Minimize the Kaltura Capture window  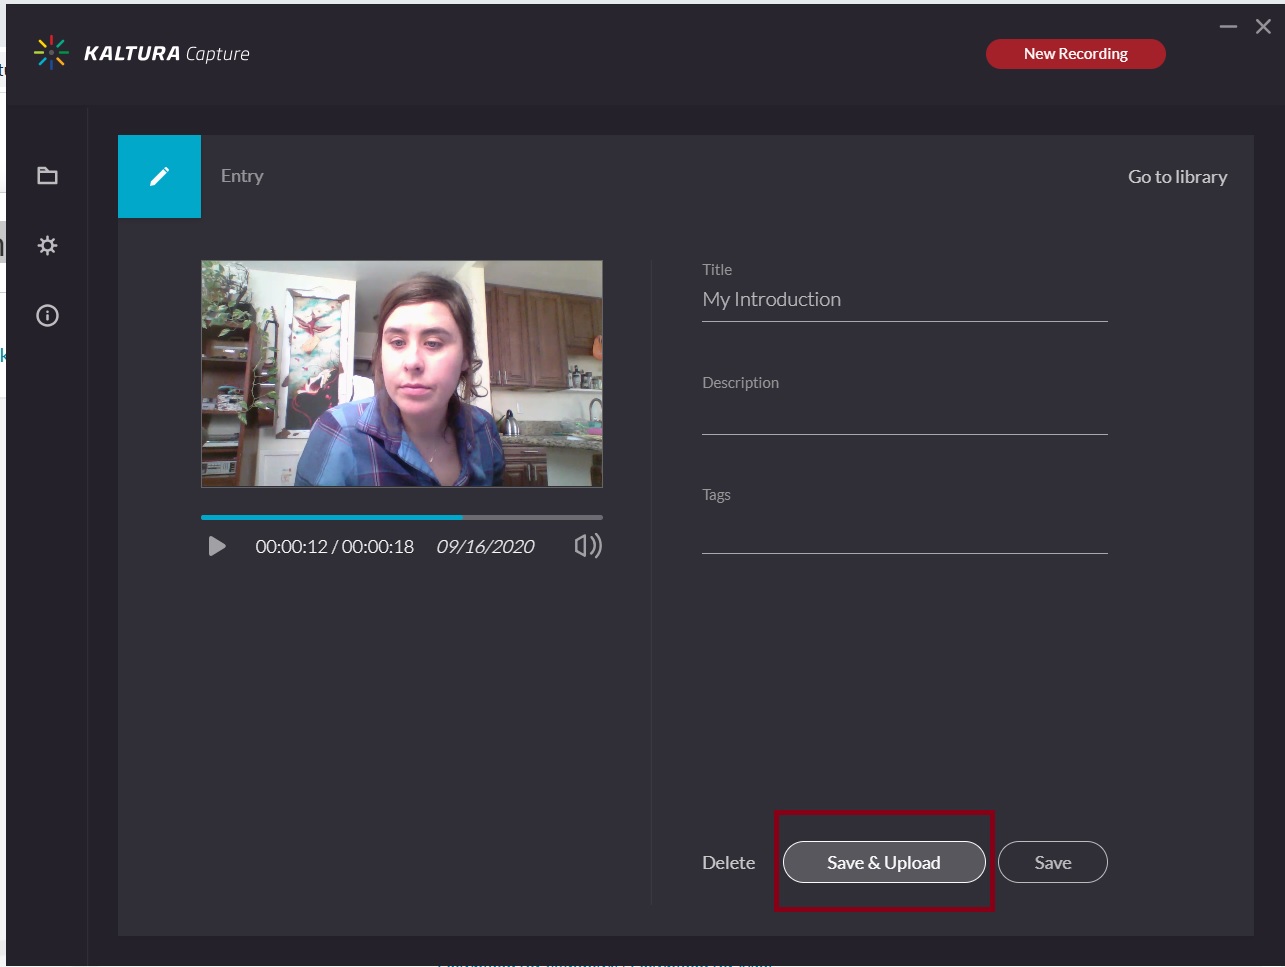(1228, 27)
